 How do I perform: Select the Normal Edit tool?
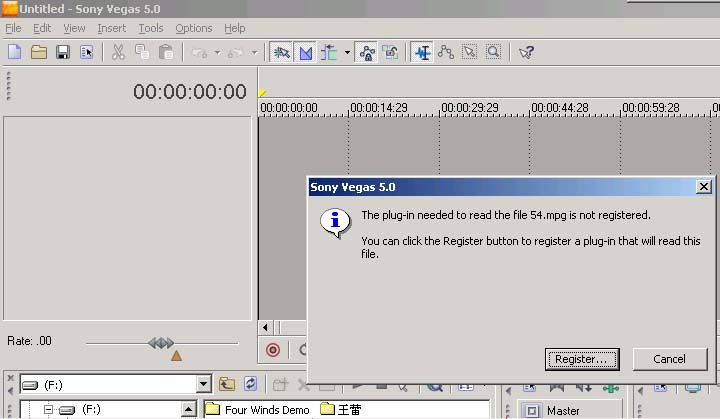[x=422, y=52]
